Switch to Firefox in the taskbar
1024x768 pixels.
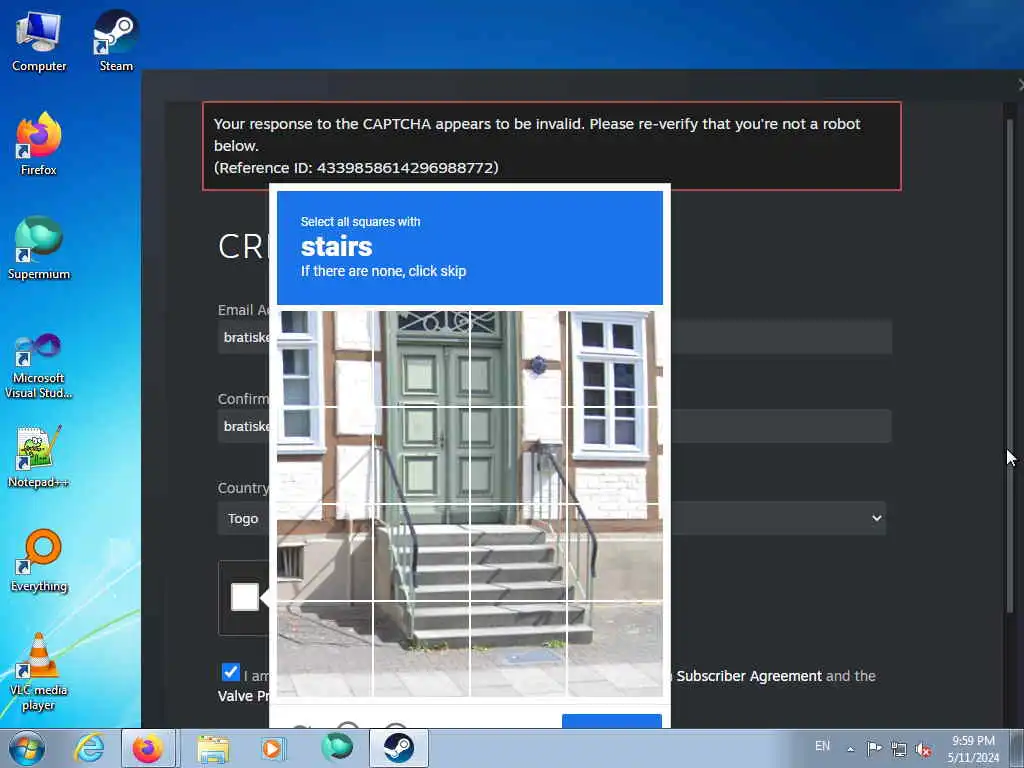tap(148, 748)
